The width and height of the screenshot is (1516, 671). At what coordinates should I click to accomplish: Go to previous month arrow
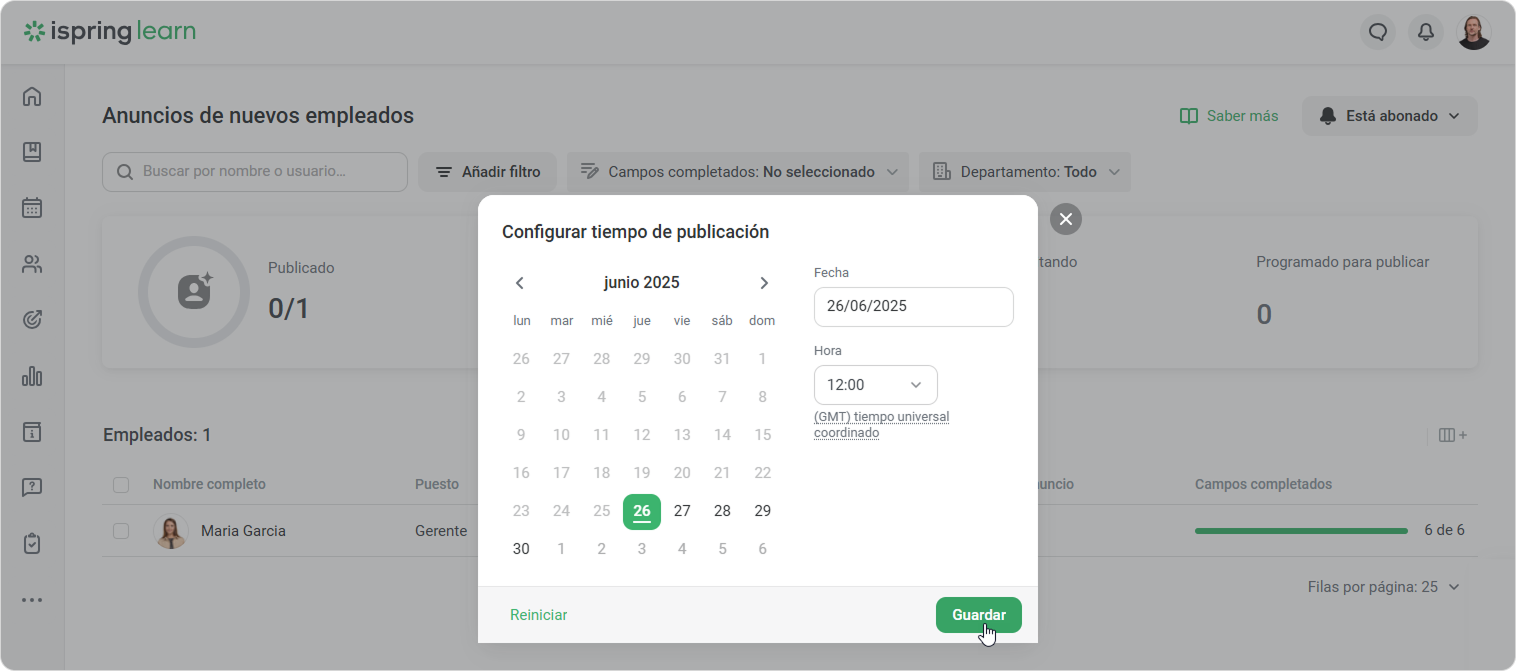click(520, 283)
